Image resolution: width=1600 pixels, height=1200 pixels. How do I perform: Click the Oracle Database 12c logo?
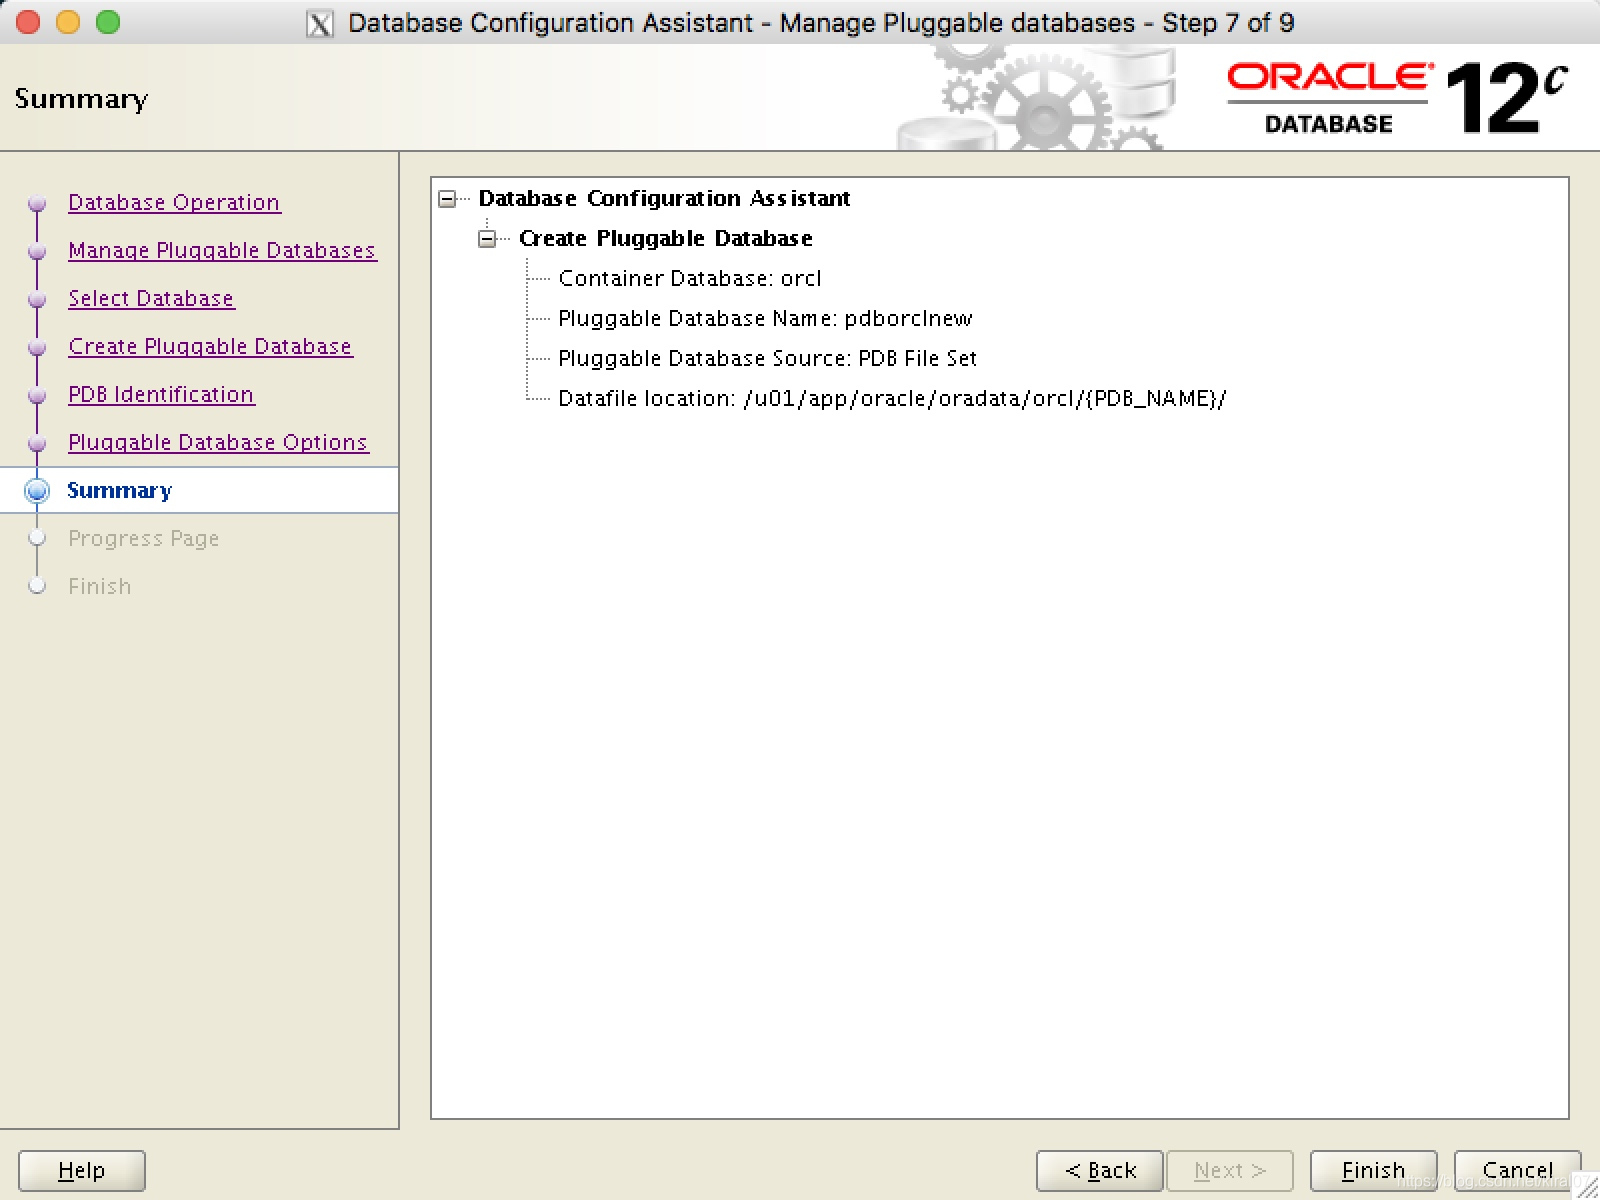(x=1397, y=98)
